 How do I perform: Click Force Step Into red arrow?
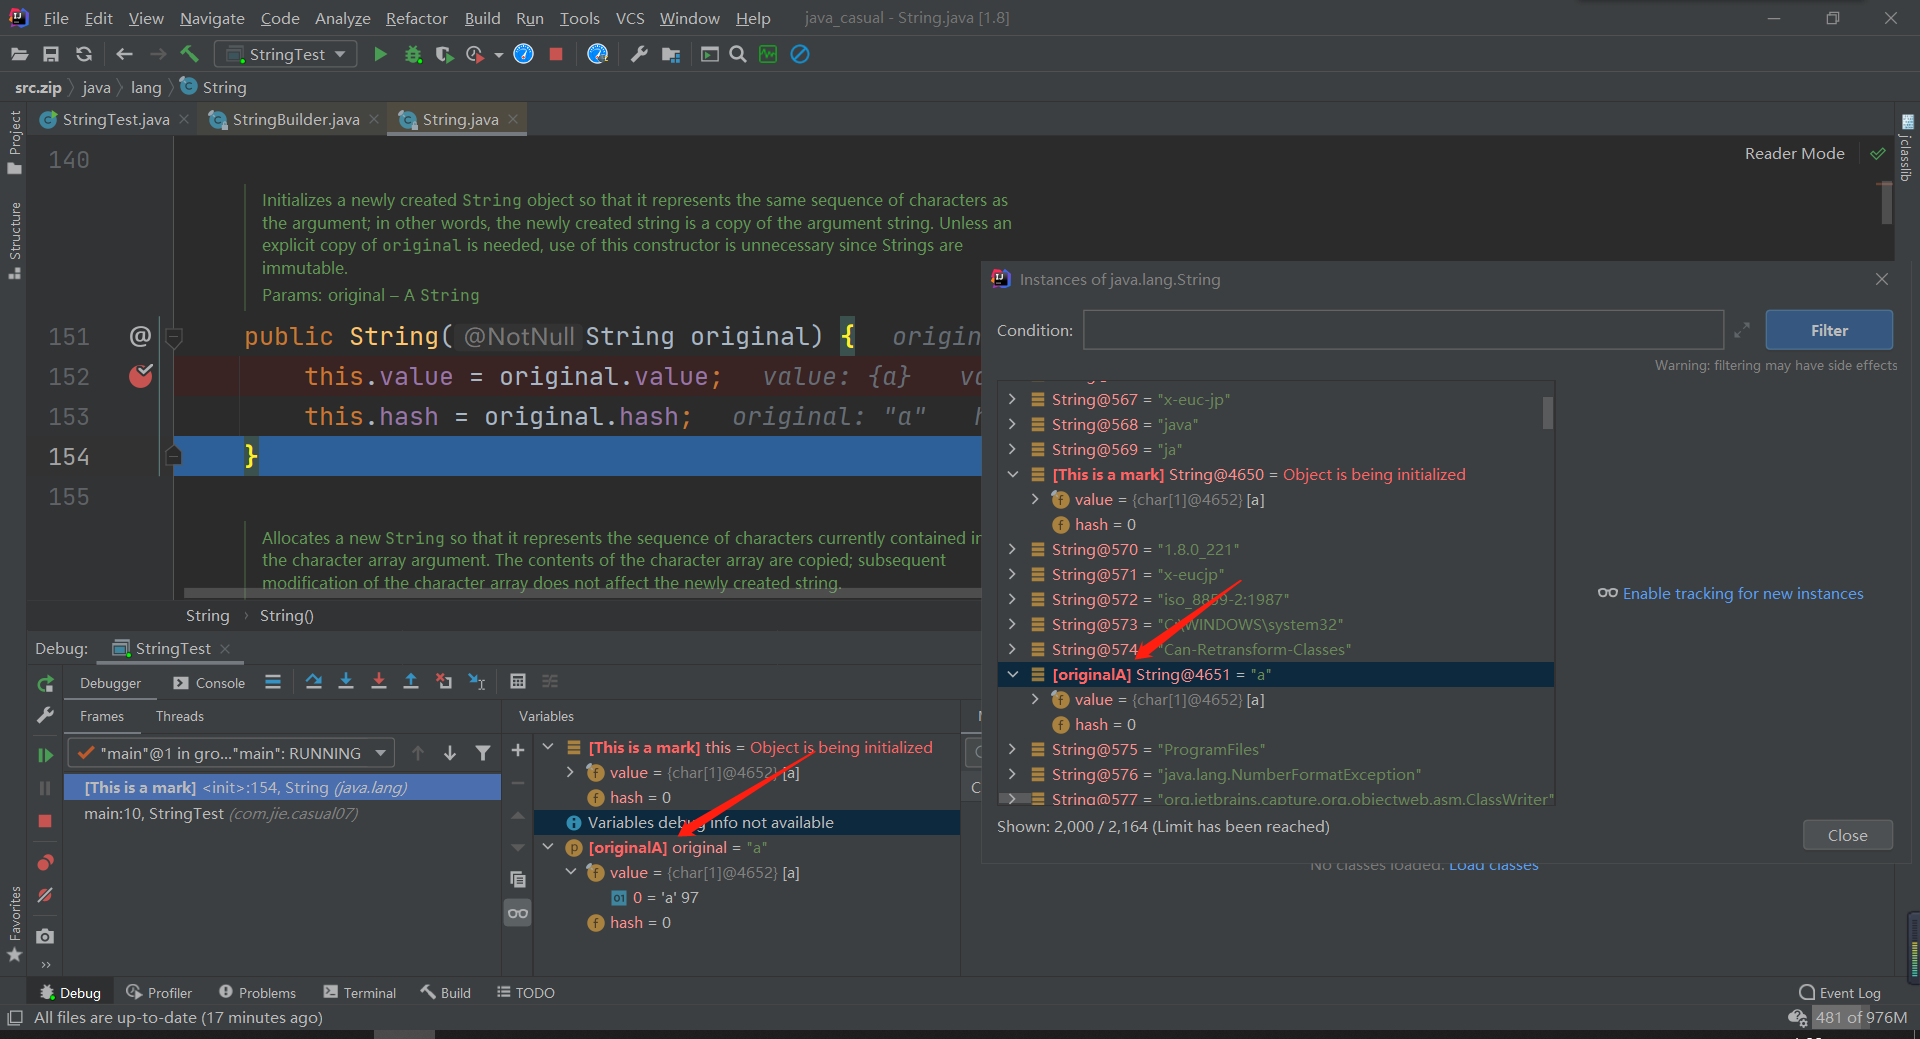pyautogui.click(x=379, y=682)
